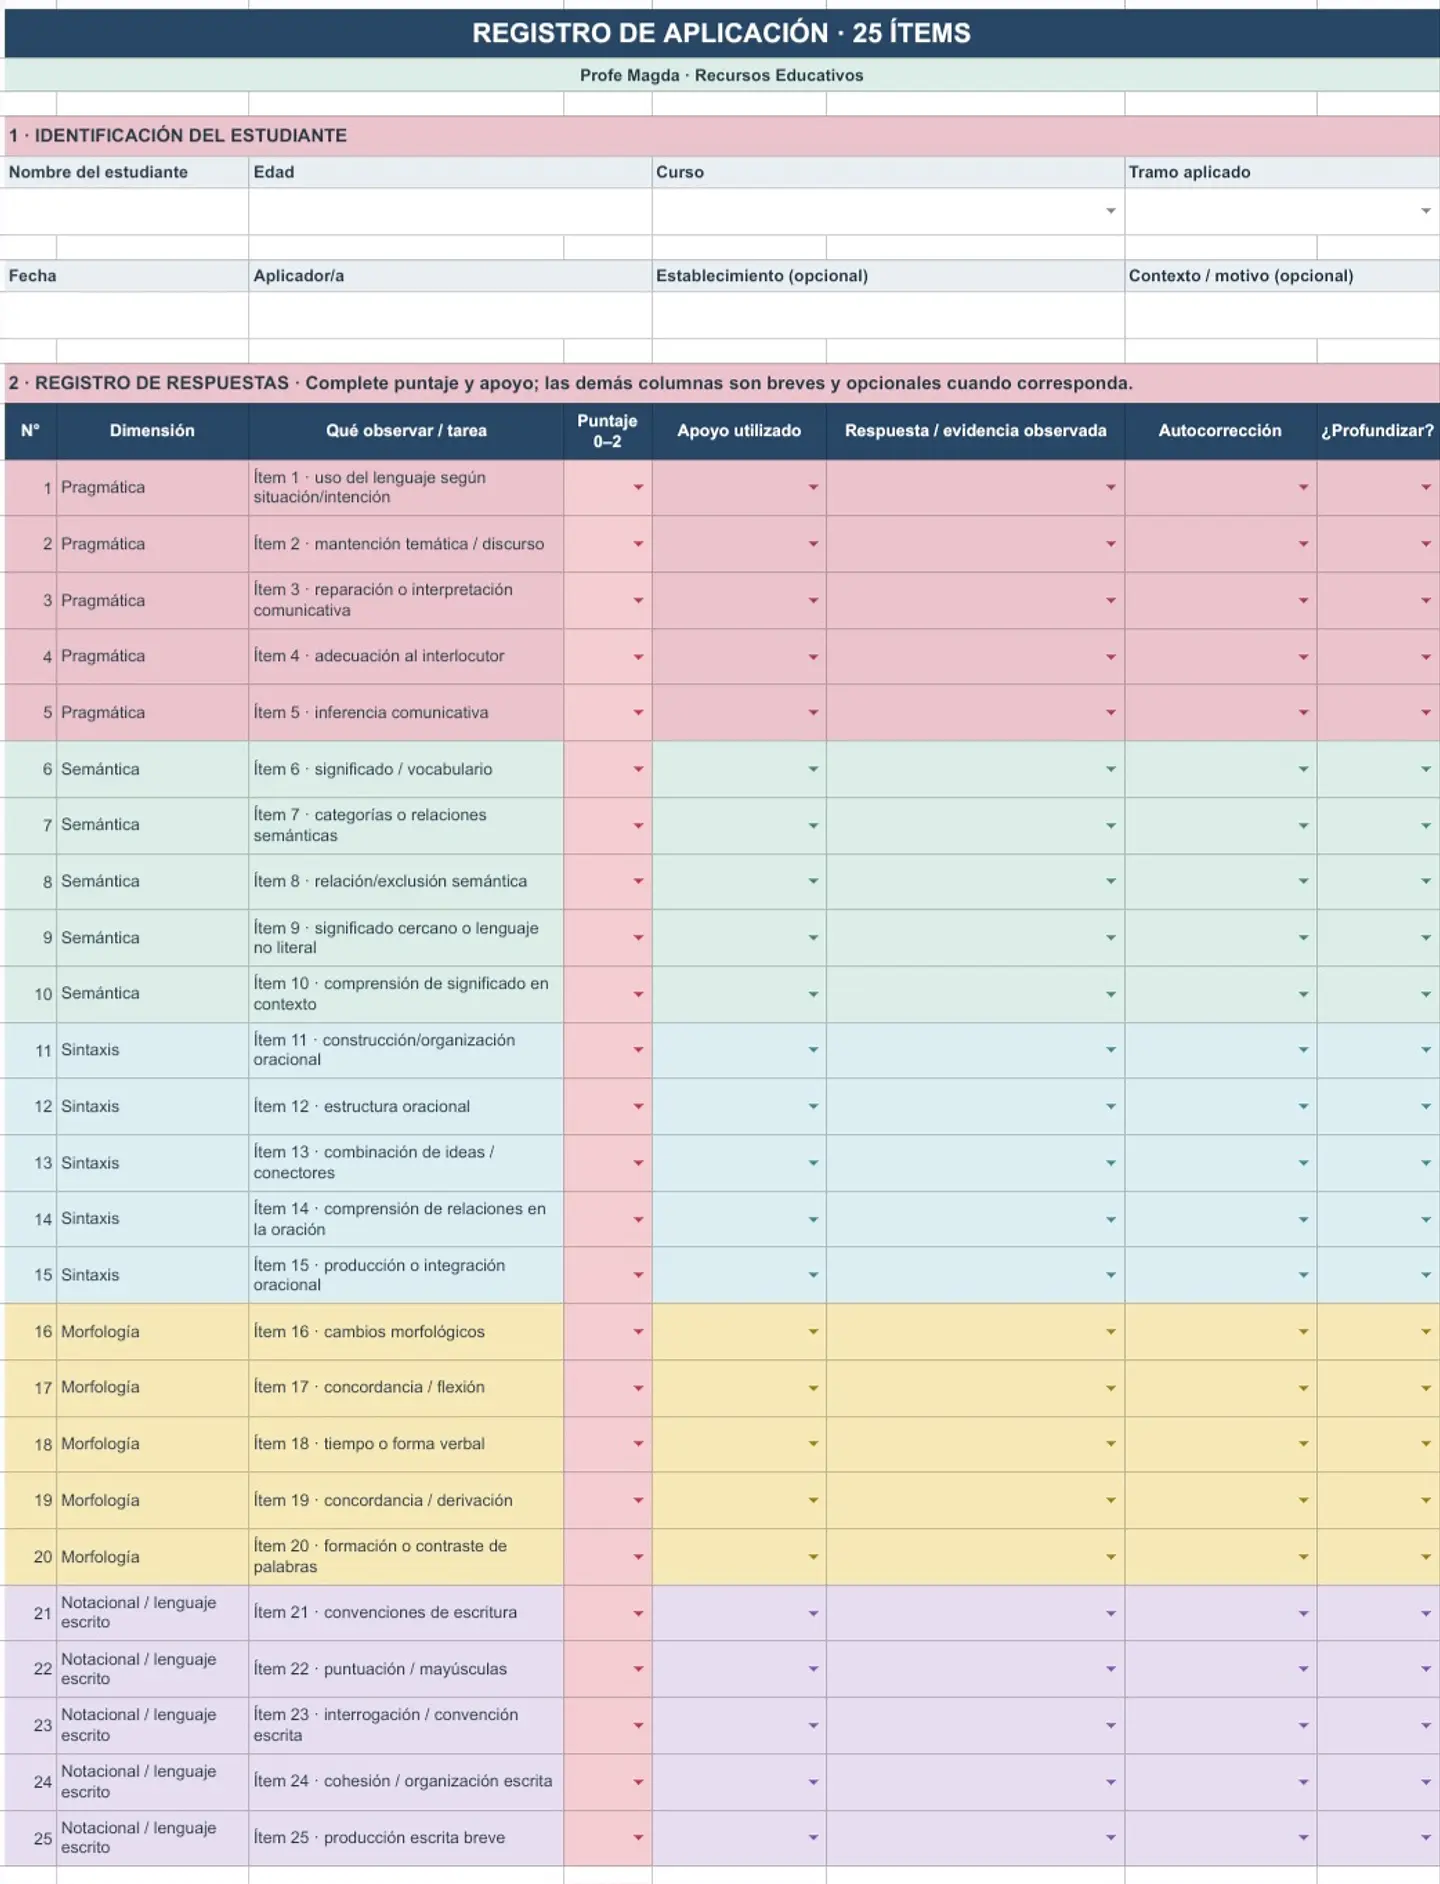
Task: Open Puntaje dropdown for Ítem 16
Action: 638,1332
